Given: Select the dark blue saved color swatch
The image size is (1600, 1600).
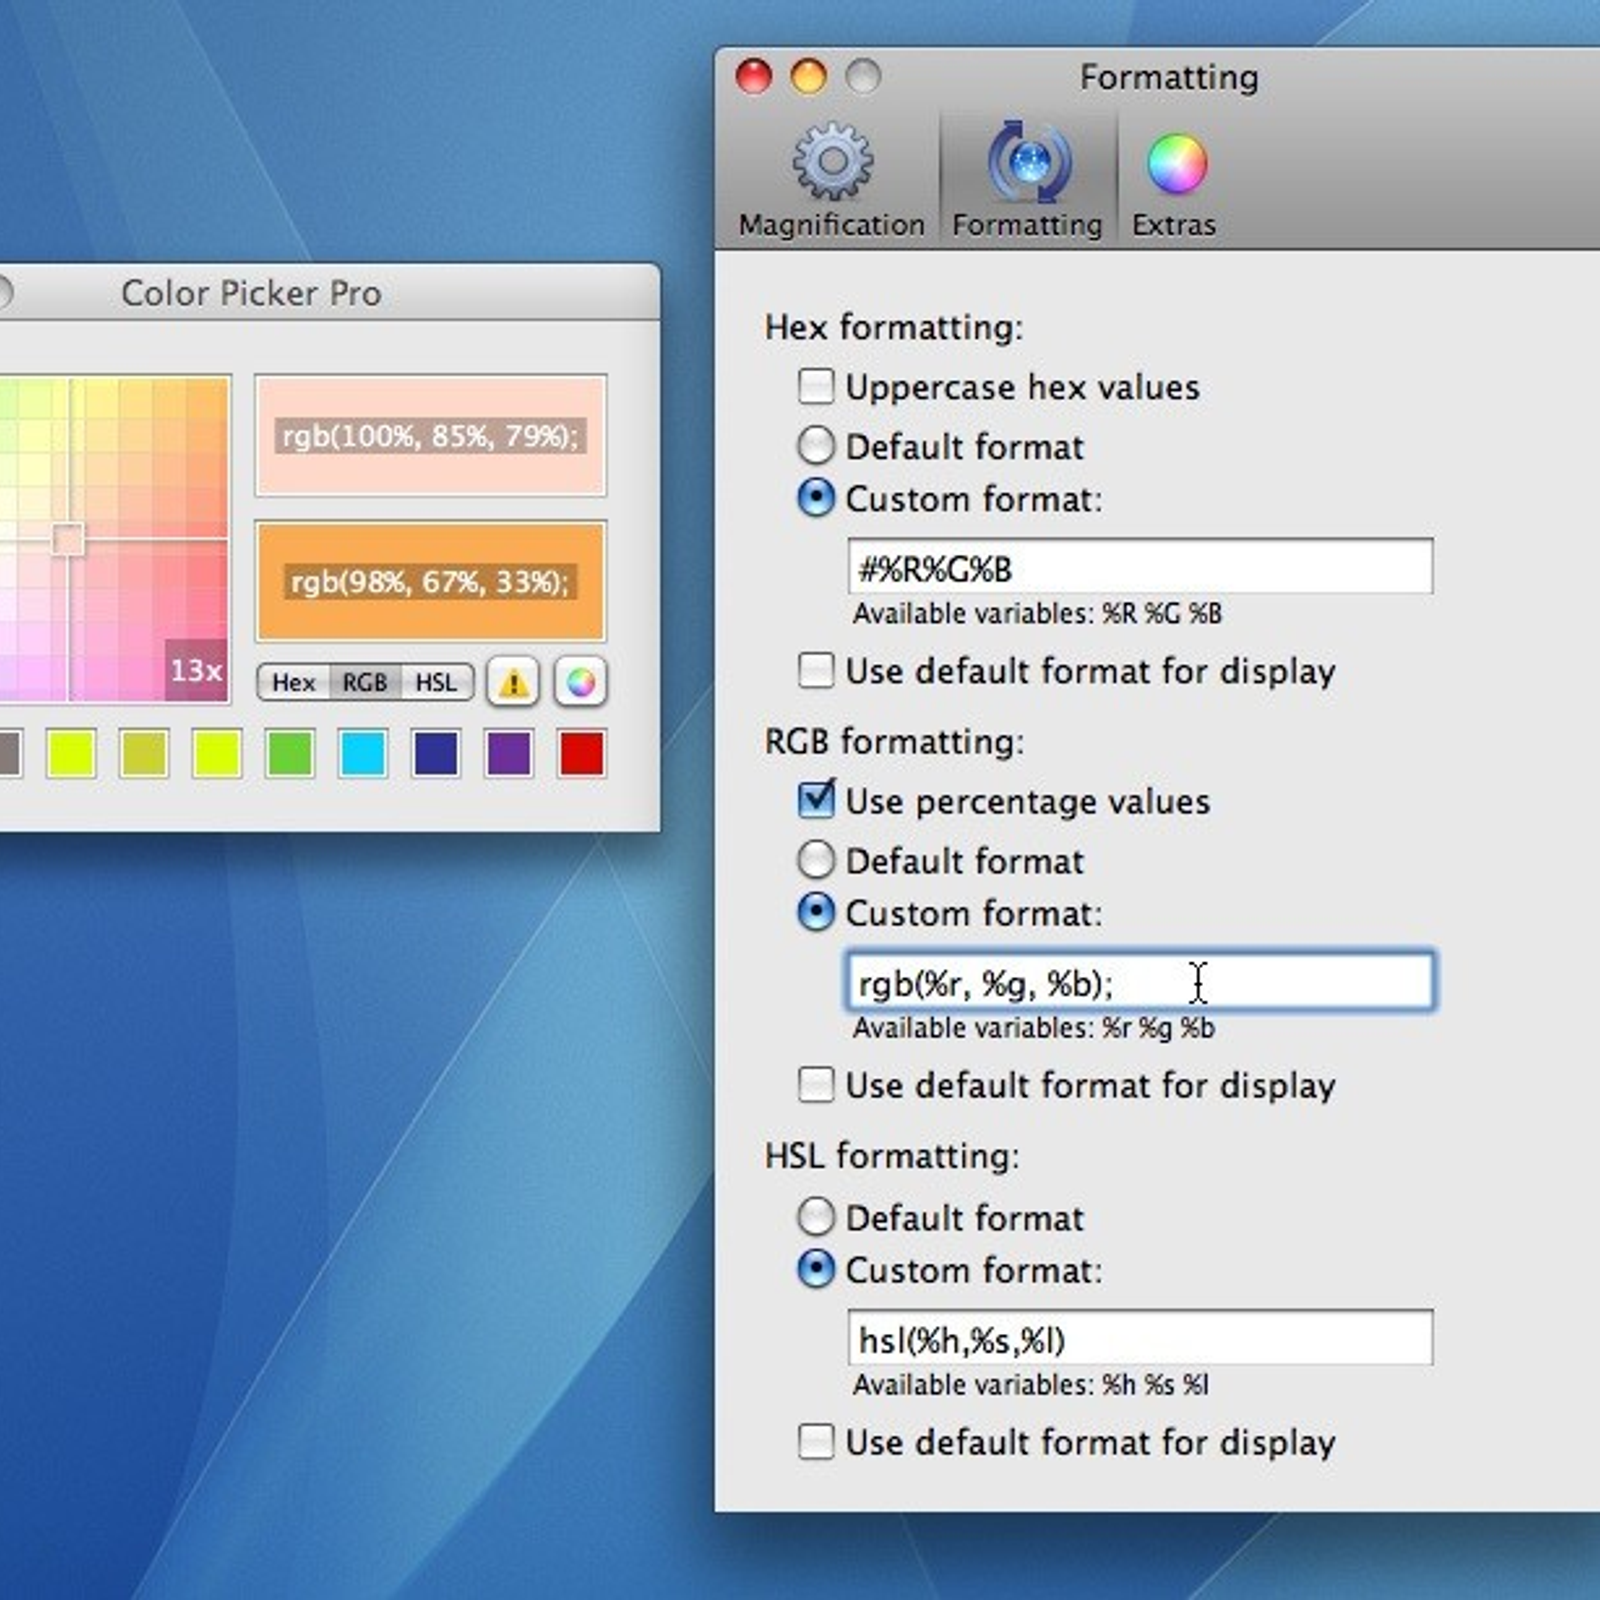Looking at the screenshot, I should point(435,753).
